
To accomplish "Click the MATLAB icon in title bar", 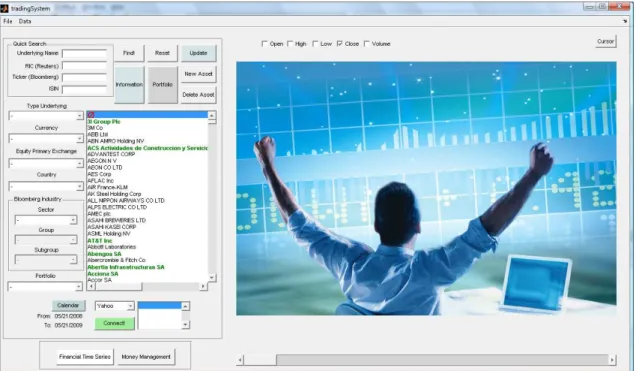I will (4, 8).
